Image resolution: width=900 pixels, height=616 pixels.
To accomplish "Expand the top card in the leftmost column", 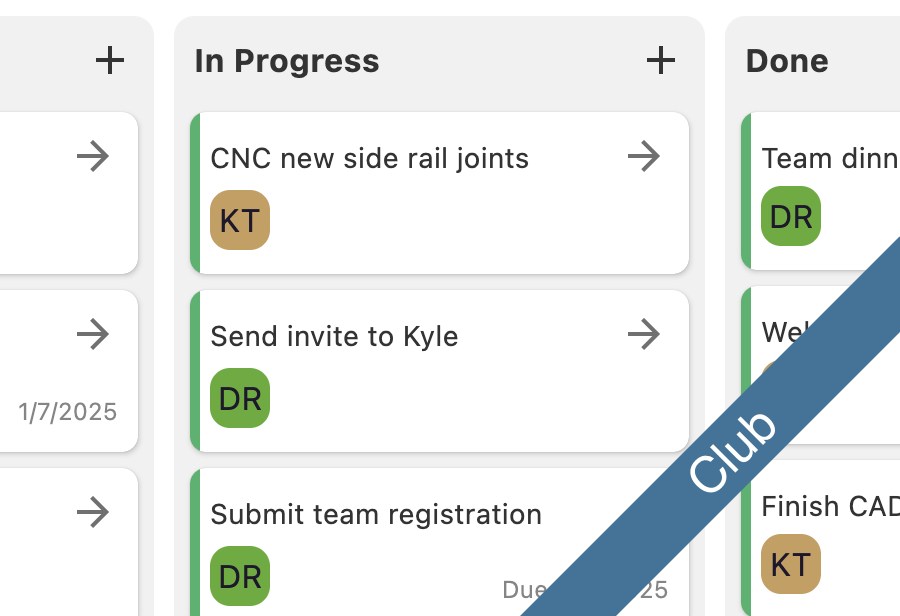I will click(x=95, y=156).
